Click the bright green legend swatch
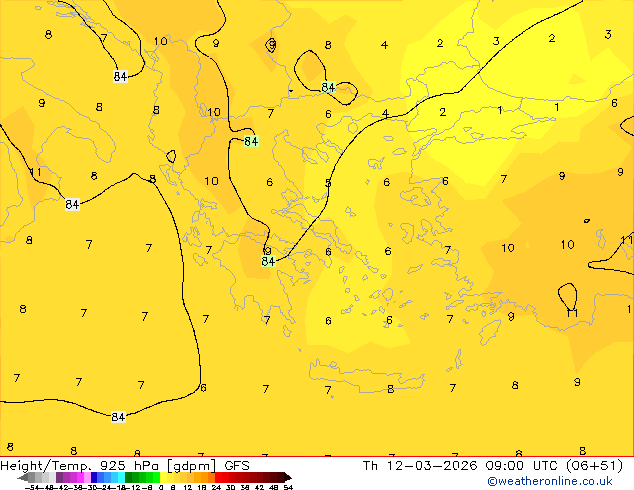The width and height of the screenshot is (634, 490). pos(156,477)
